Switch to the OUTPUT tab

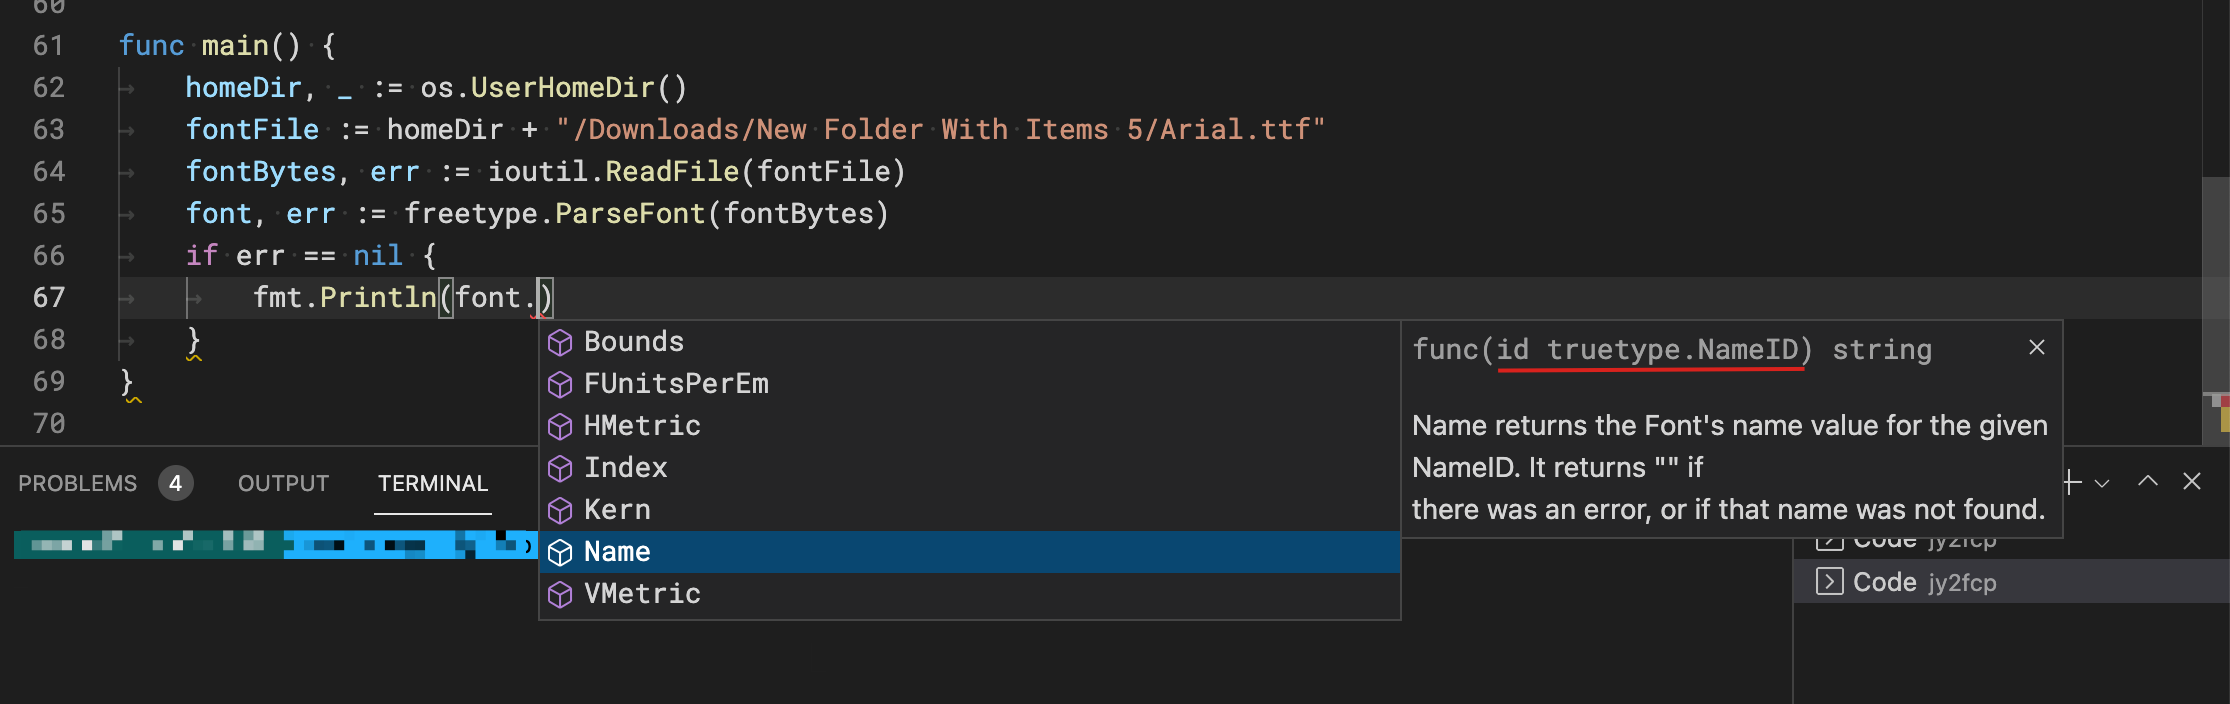pos(283,484)
